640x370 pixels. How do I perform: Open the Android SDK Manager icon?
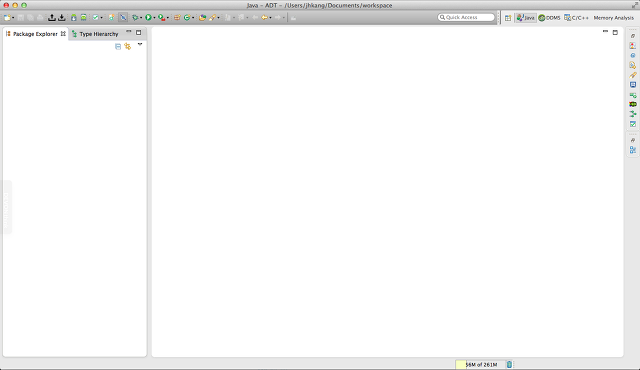click(73, 18)
